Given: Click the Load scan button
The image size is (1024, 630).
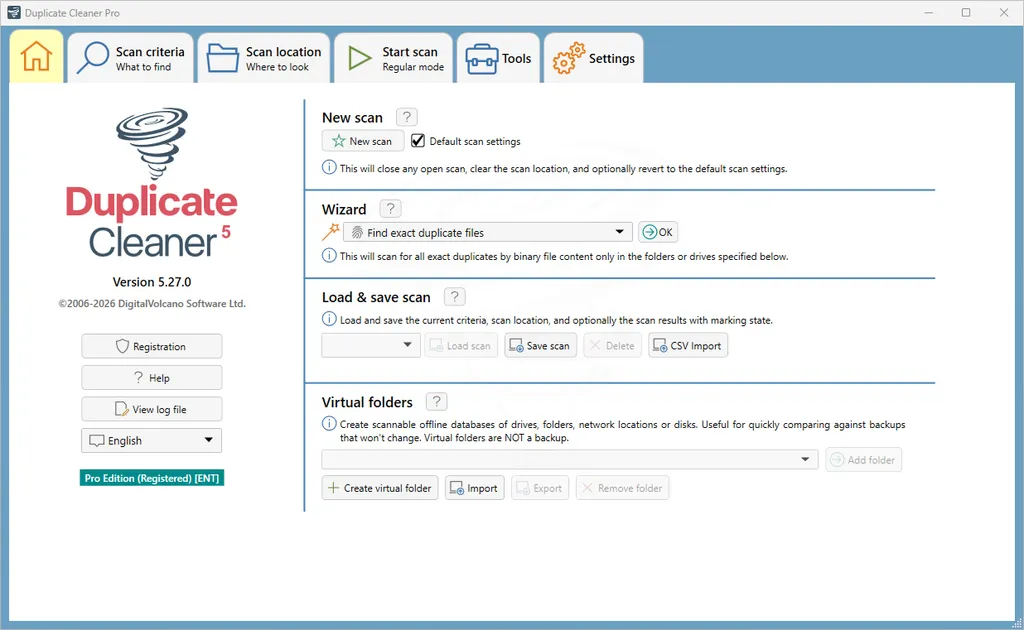Looking at the screenshot, I should click(461, 345).
